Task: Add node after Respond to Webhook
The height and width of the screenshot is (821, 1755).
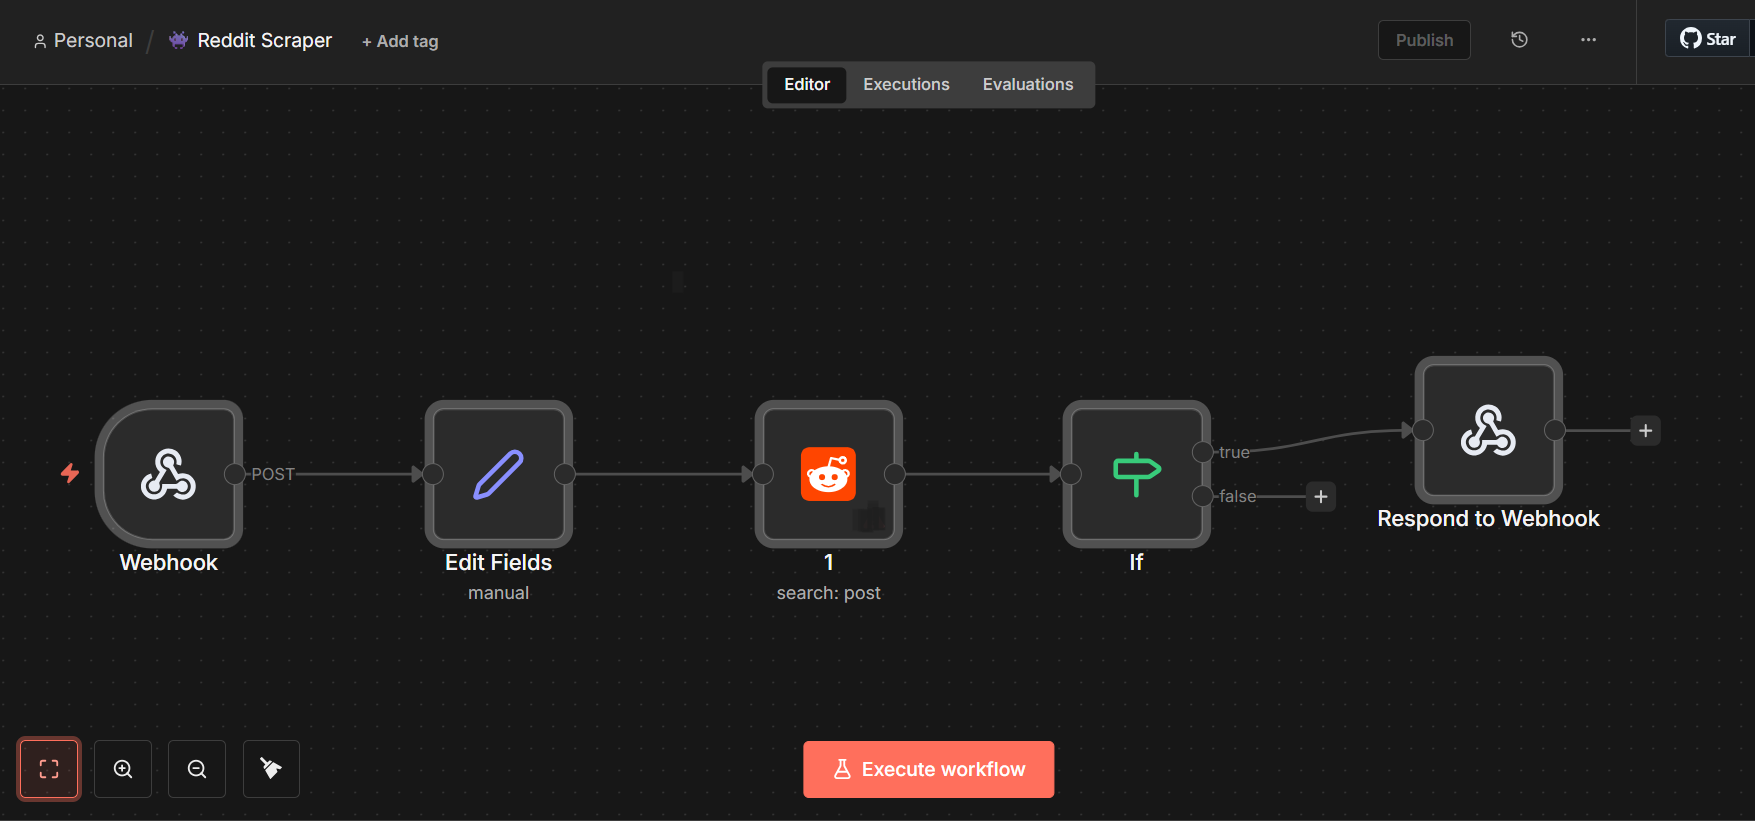Action: [1646, 431]
